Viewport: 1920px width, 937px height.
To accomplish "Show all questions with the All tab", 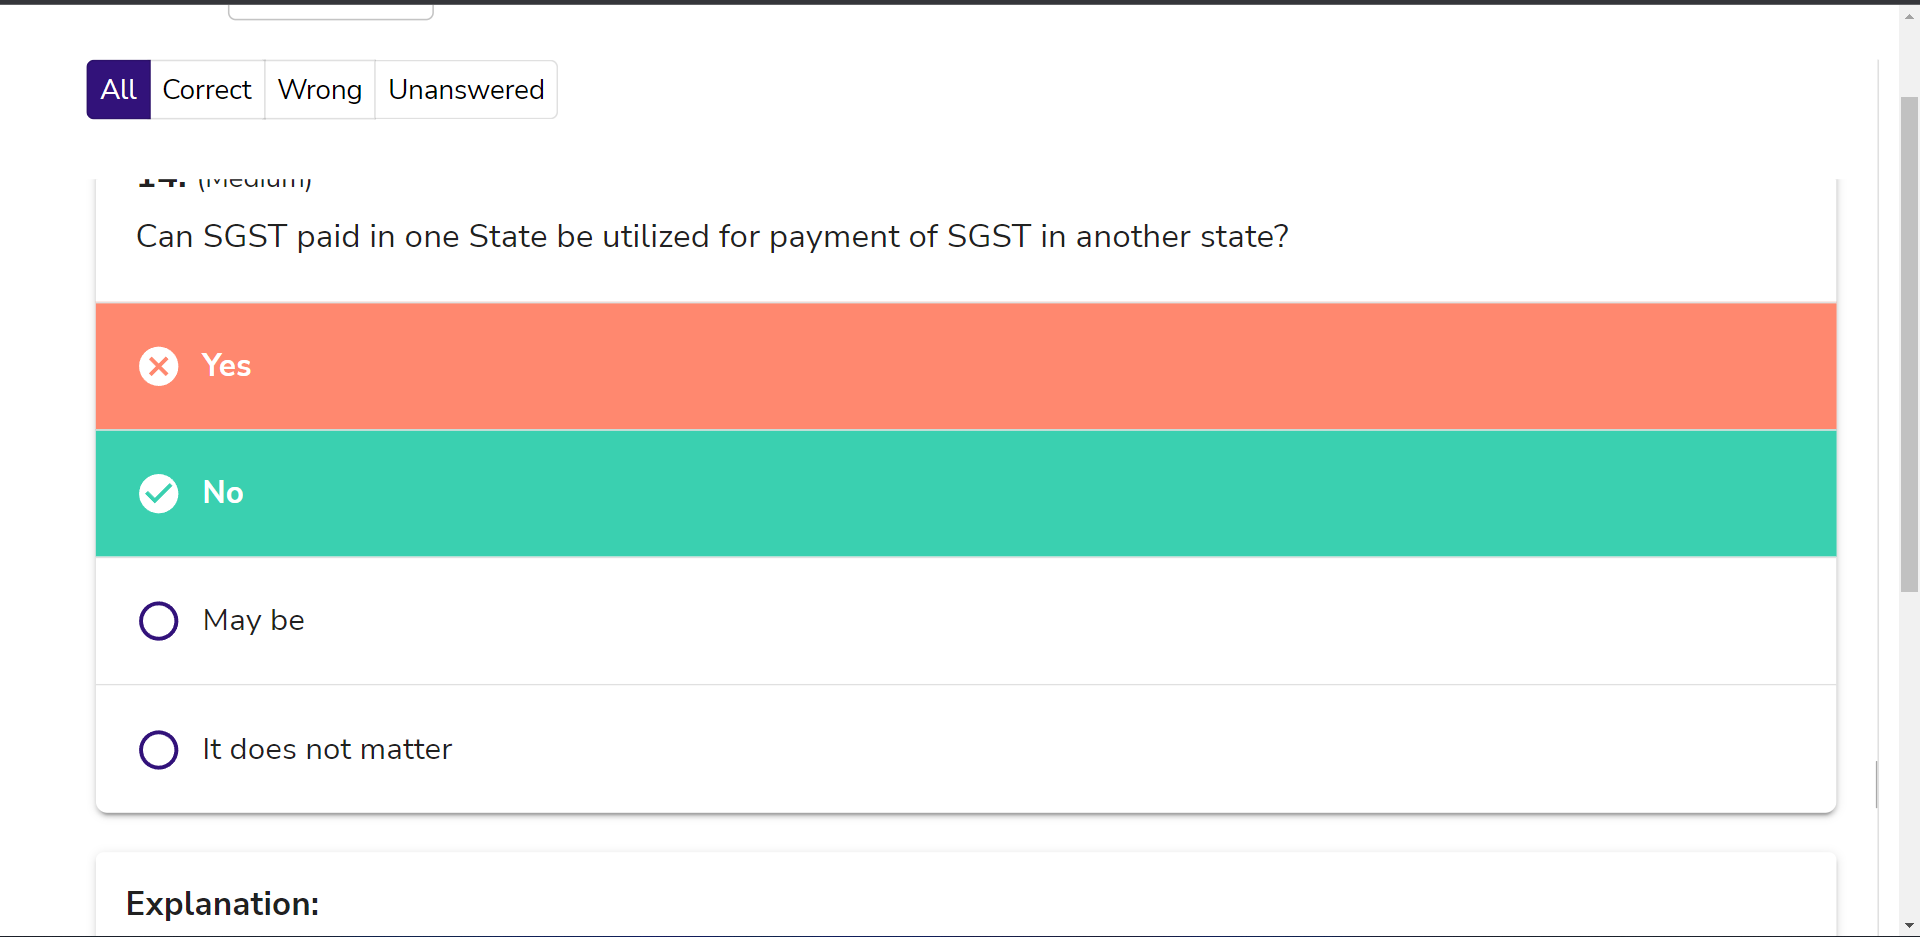I will (x=118, y=90).
